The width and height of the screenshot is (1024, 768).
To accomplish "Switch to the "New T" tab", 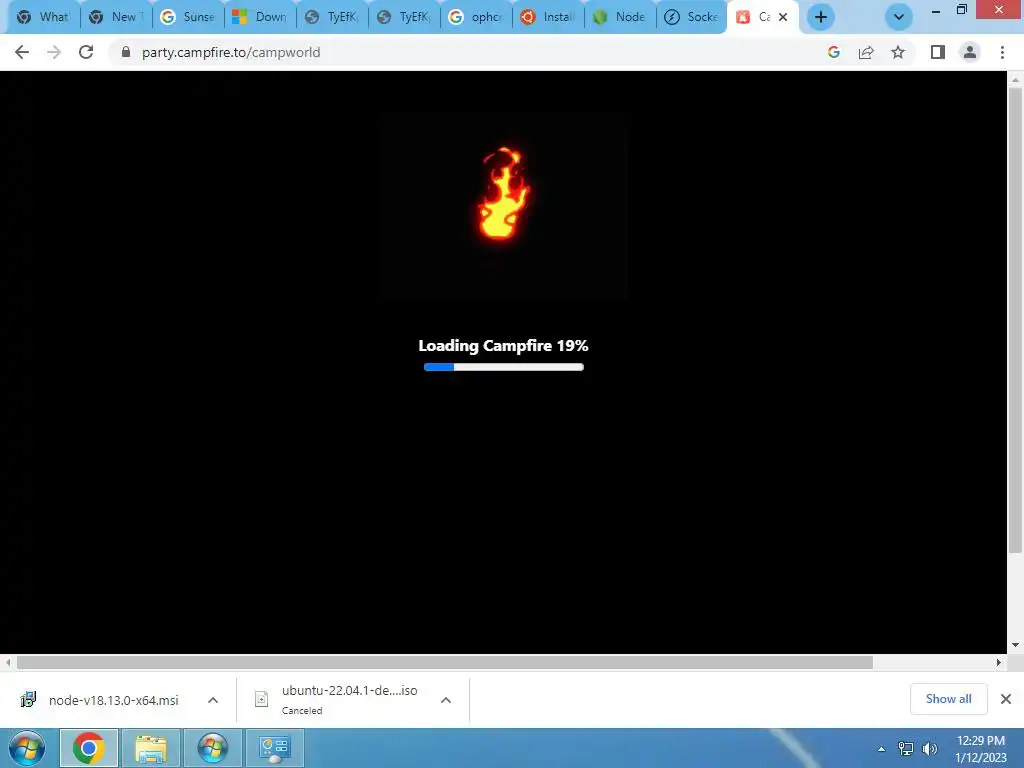I will coord(116,17).
